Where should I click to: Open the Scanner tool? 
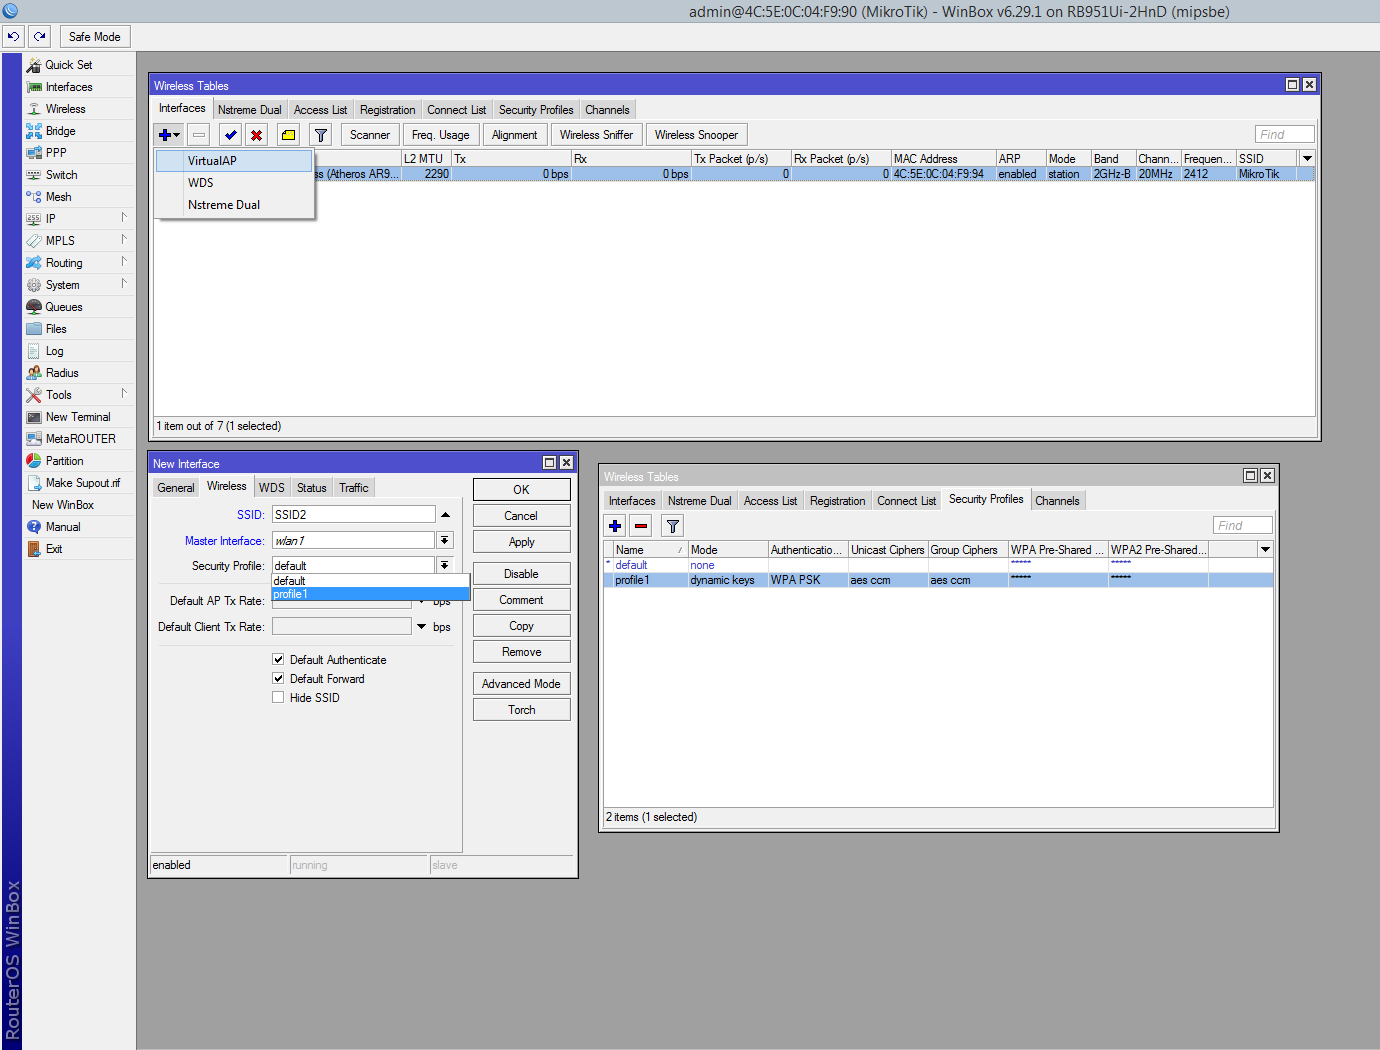pyautogui.click(x=370, y=135)
